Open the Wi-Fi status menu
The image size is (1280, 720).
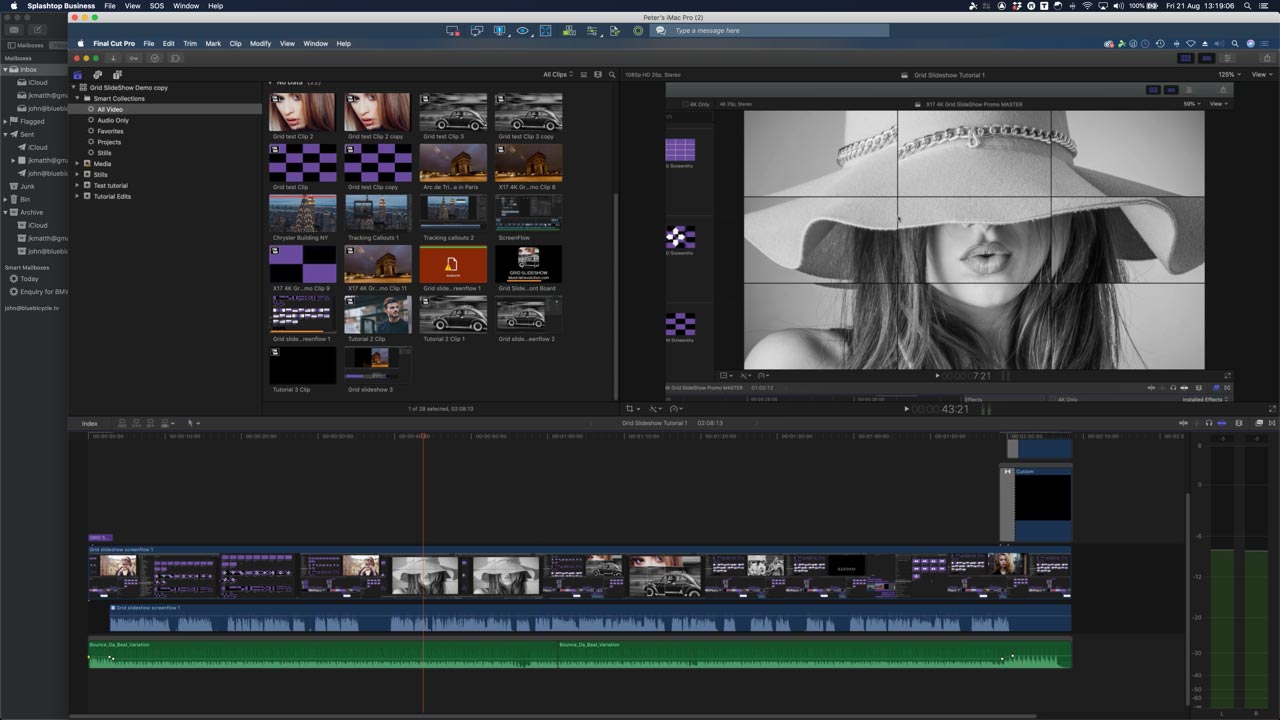[1088, 6]
